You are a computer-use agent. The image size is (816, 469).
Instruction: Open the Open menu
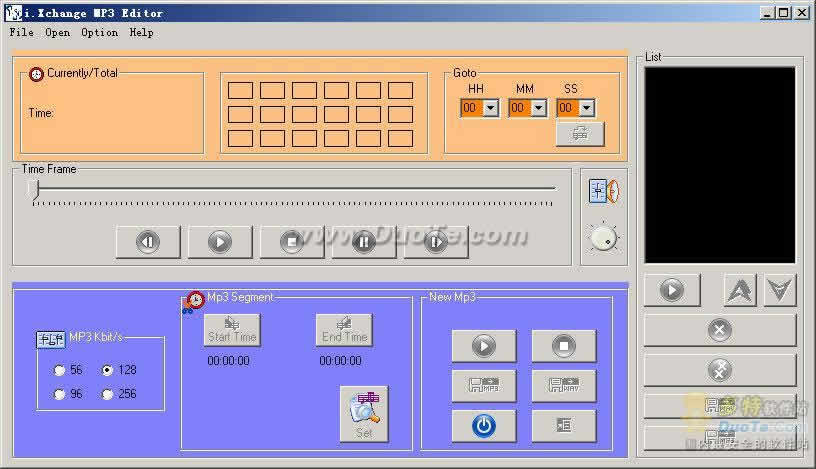57,32
